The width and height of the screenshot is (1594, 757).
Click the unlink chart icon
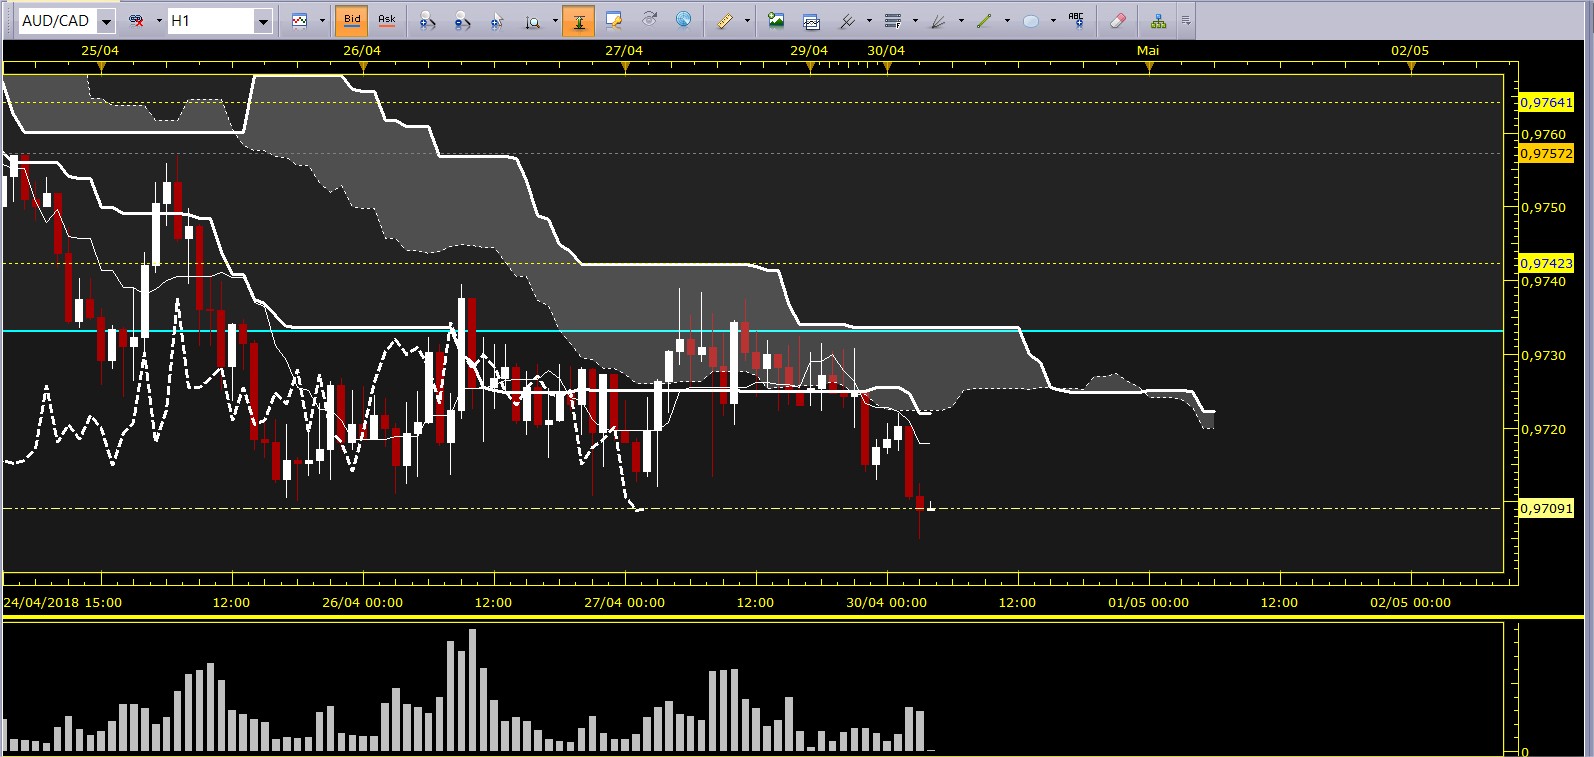click(x=137, y=20)
